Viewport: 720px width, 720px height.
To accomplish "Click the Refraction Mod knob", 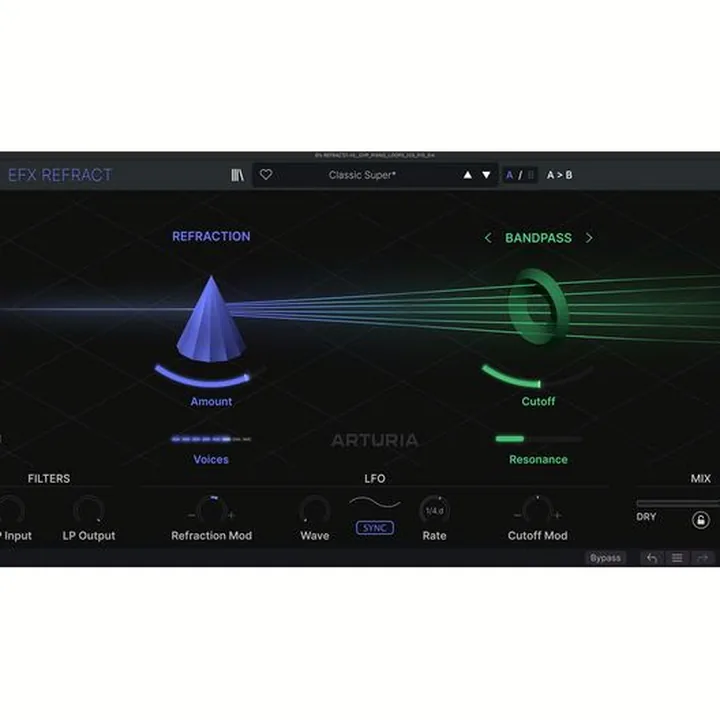I will point(212,511).
